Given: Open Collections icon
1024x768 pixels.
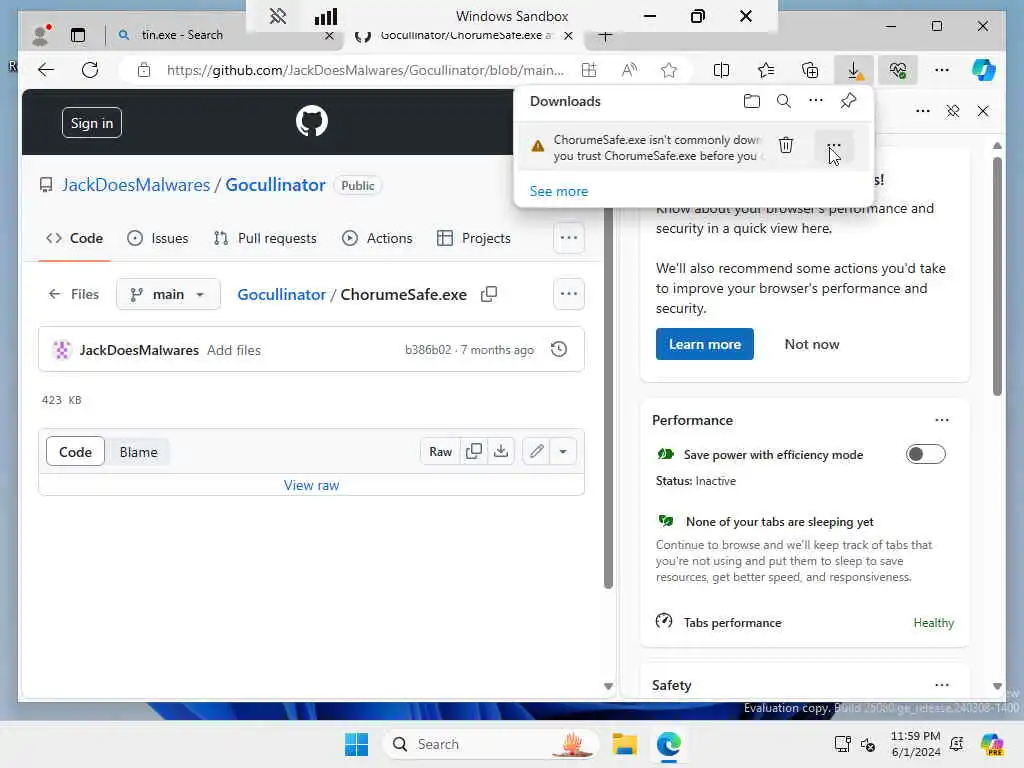Looking at the screenshot, I should (810, 70).
